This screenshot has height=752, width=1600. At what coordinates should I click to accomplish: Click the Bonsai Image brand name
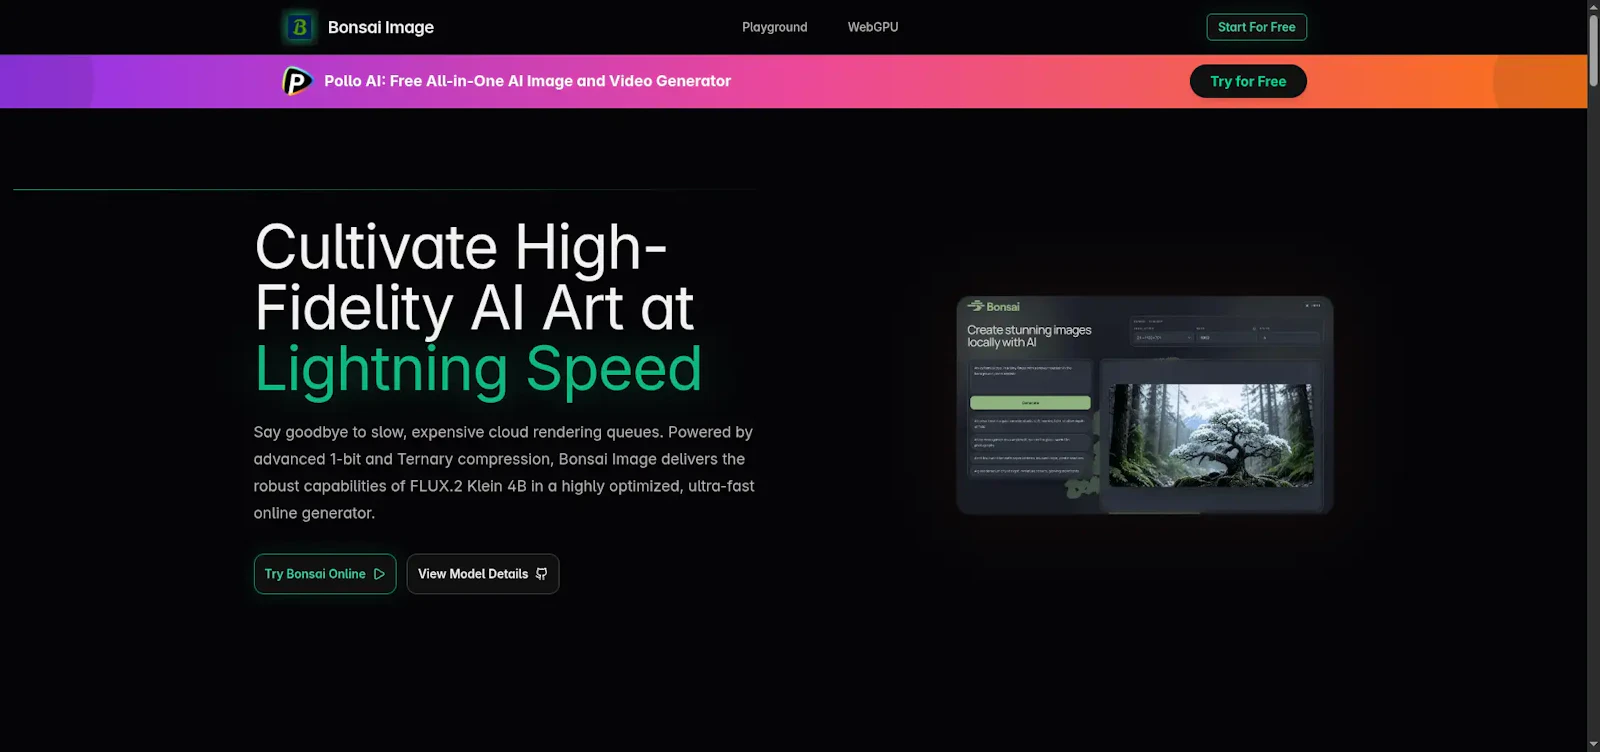[x=381, y=27]
